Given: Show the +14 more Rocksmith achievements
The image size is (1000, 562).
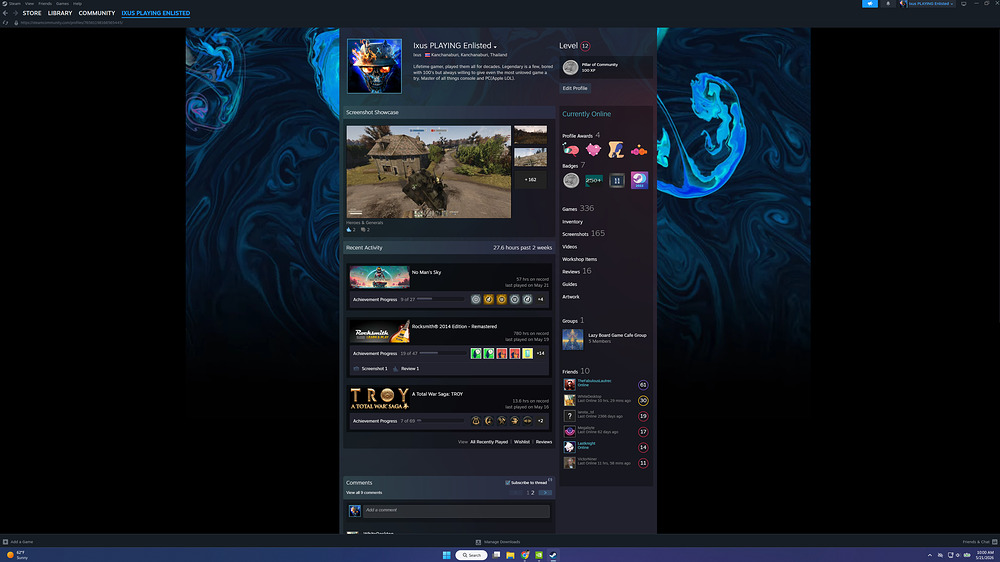Looking at the screenshot, I should pyautogui.click(x=540, y=353).
